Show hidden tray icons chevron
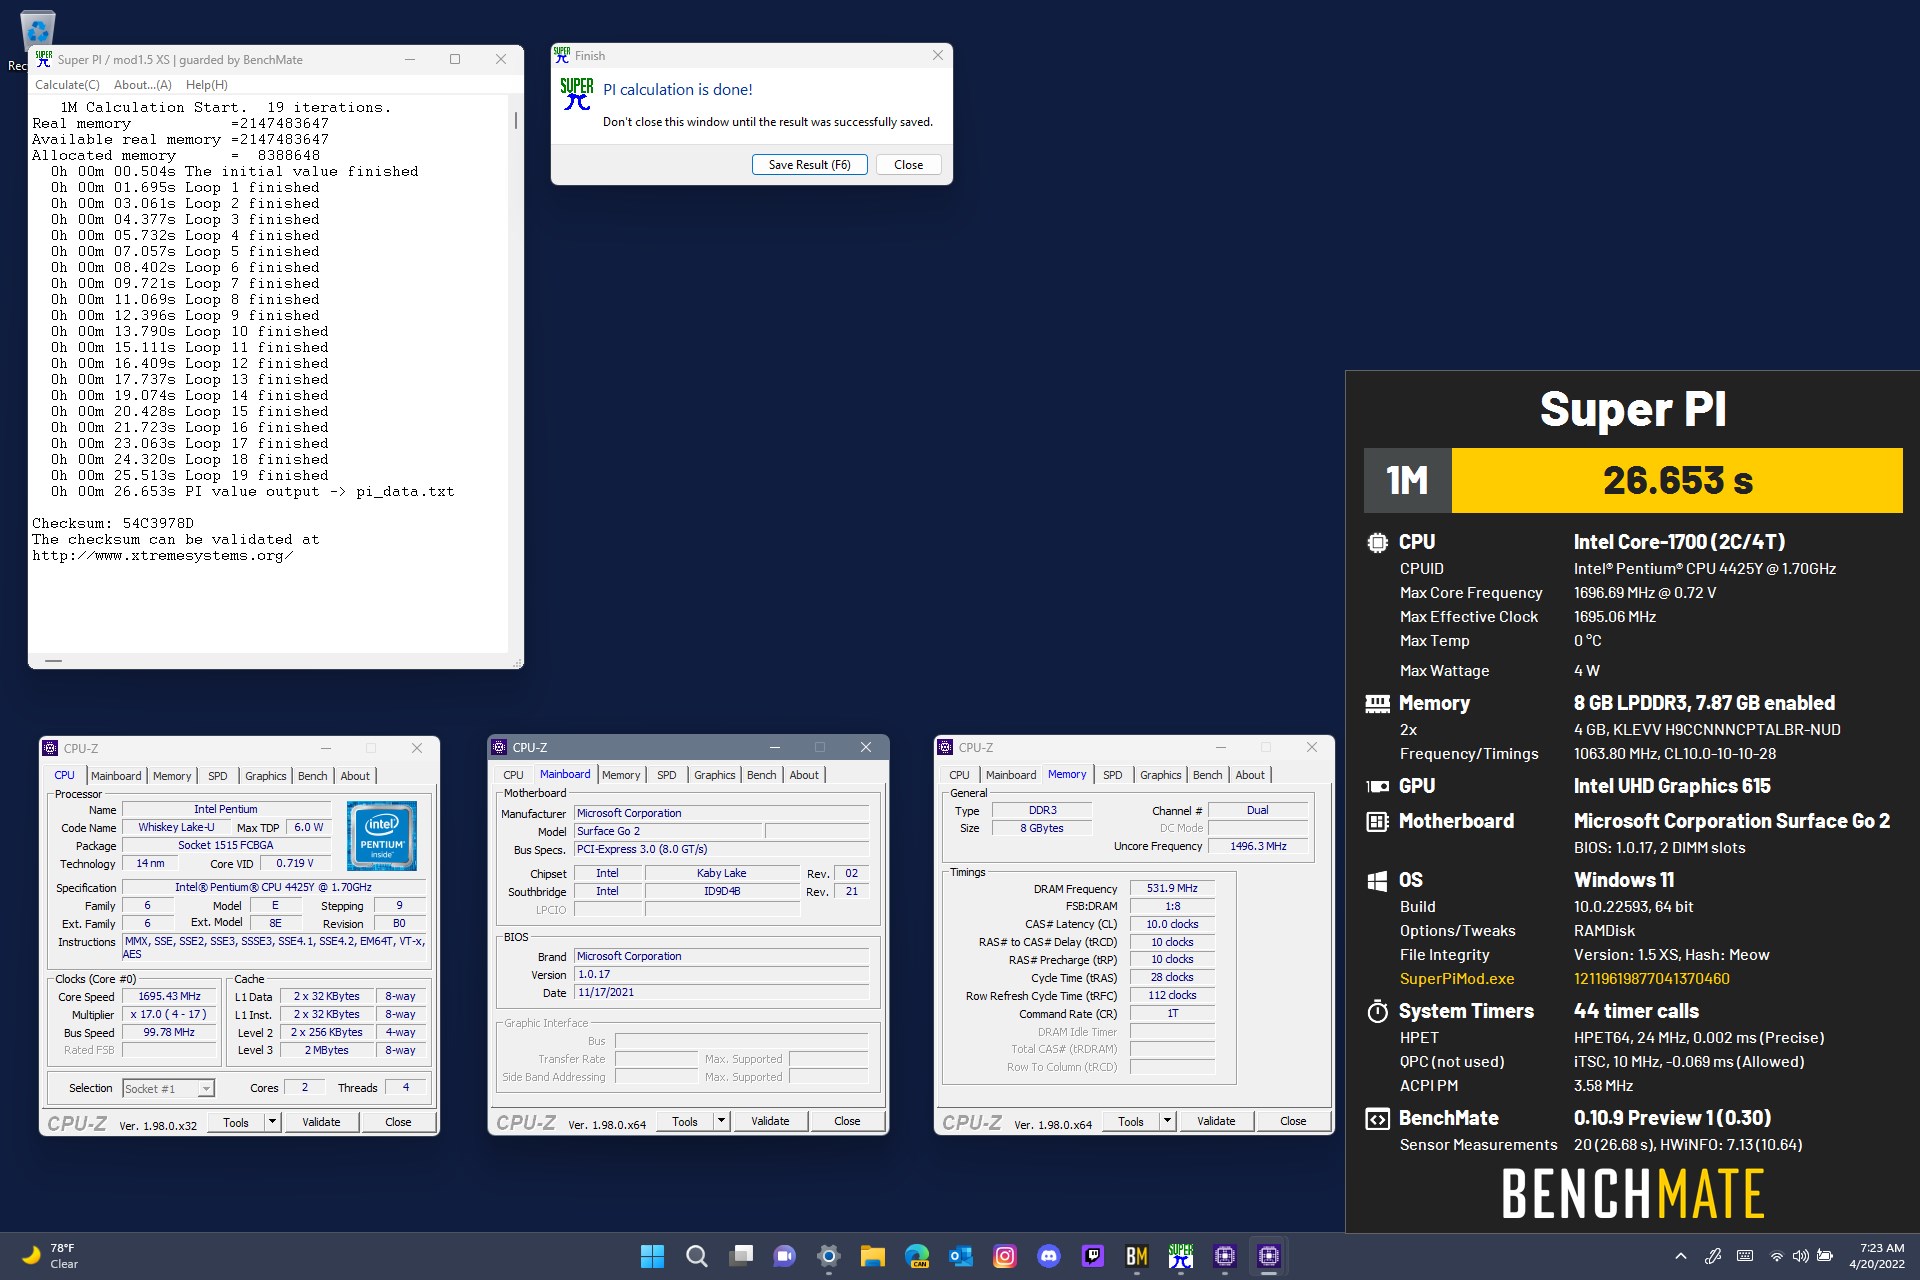This screenshot has height=1280, width=1920. 1681,1256
